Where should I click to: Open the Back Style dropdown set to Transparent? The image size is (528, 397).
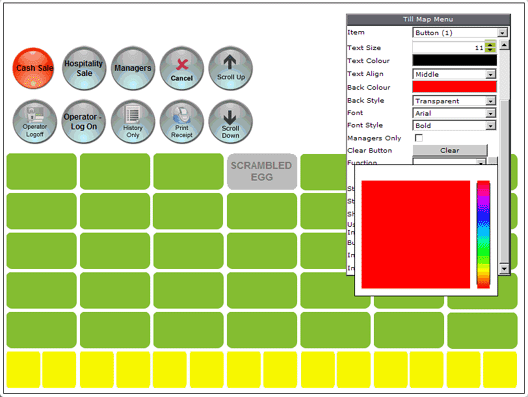coord(454,101)
